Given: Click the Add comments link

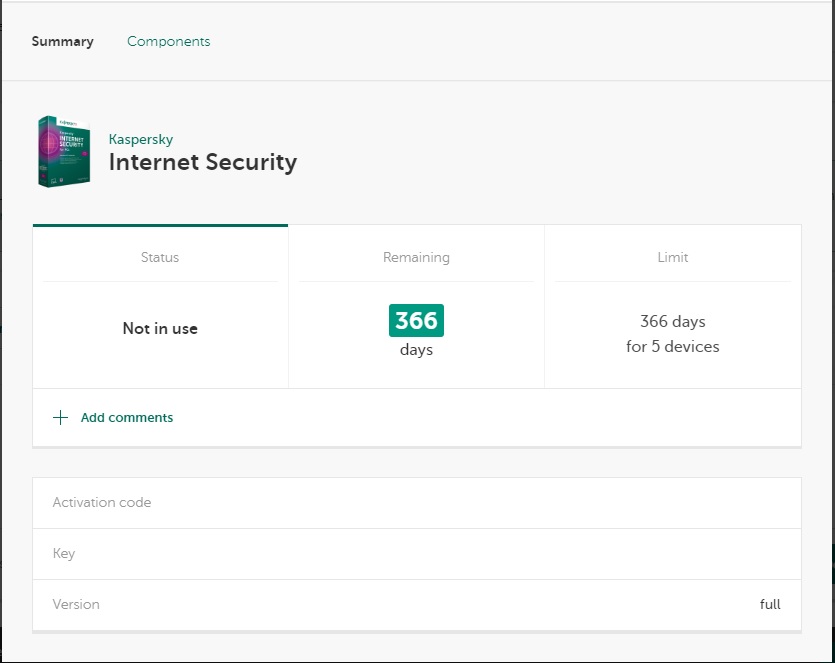Looking at the screenshot, I should (x=127, y=418).
